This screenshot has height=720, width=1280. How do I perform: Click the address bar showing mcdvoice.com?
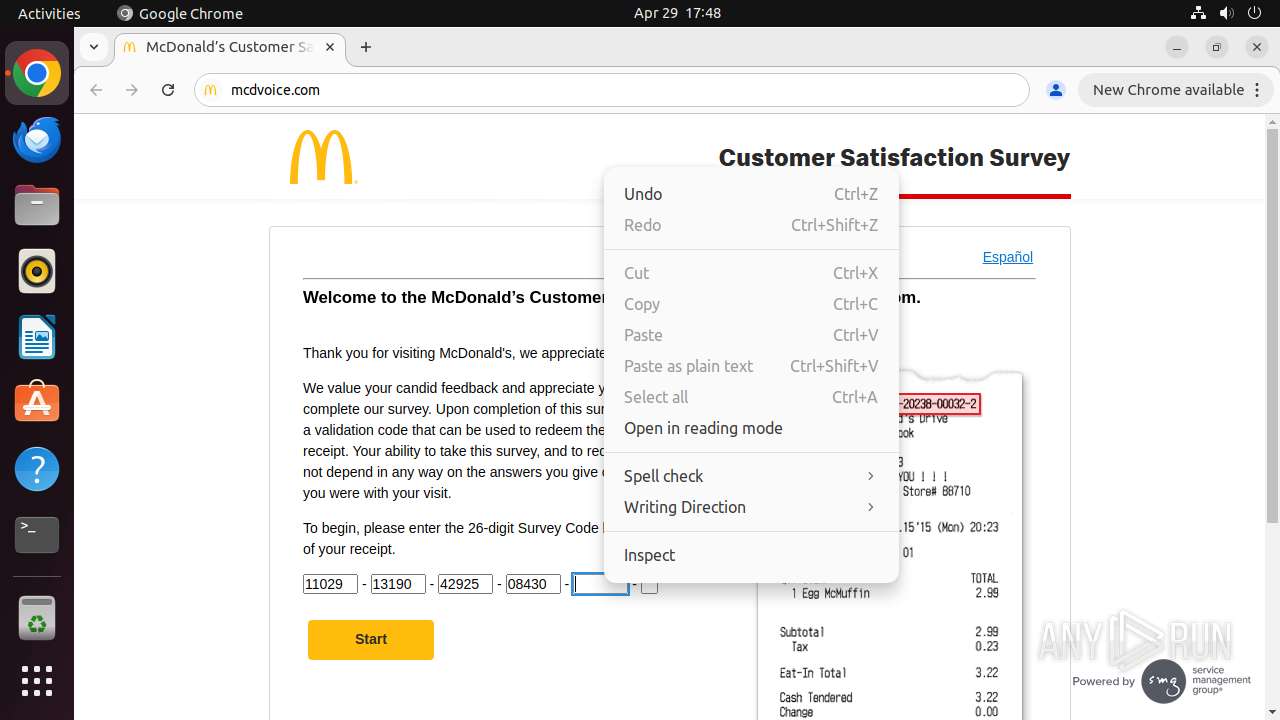click(x=612, y=90)
